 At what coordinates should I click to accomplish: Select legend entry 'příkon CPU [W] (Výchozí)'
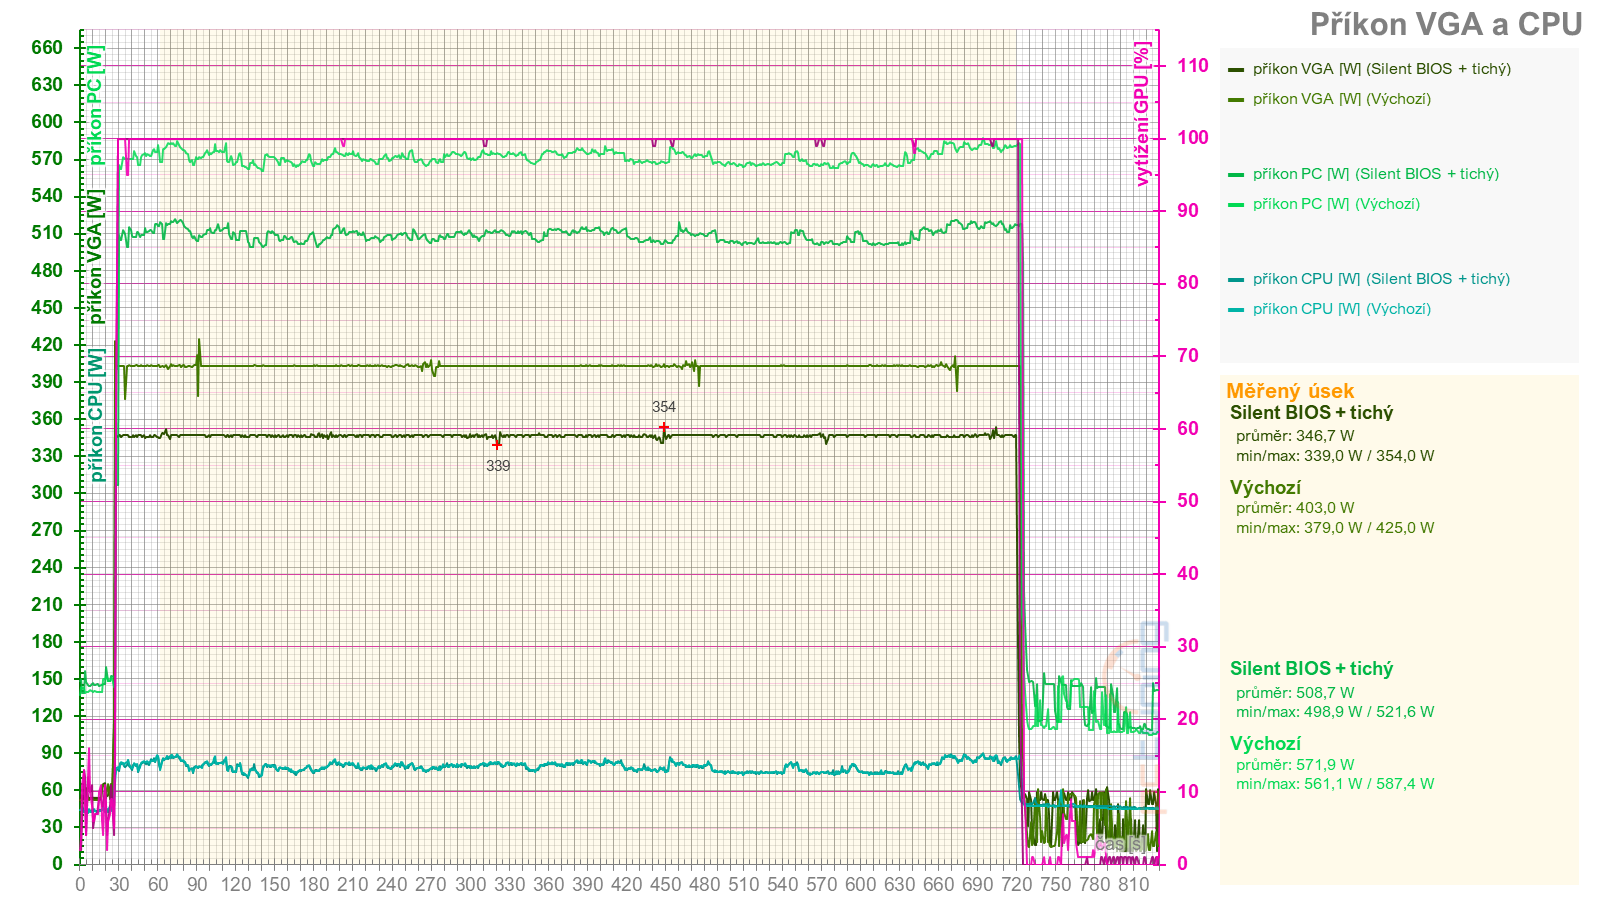point(1341,309)
